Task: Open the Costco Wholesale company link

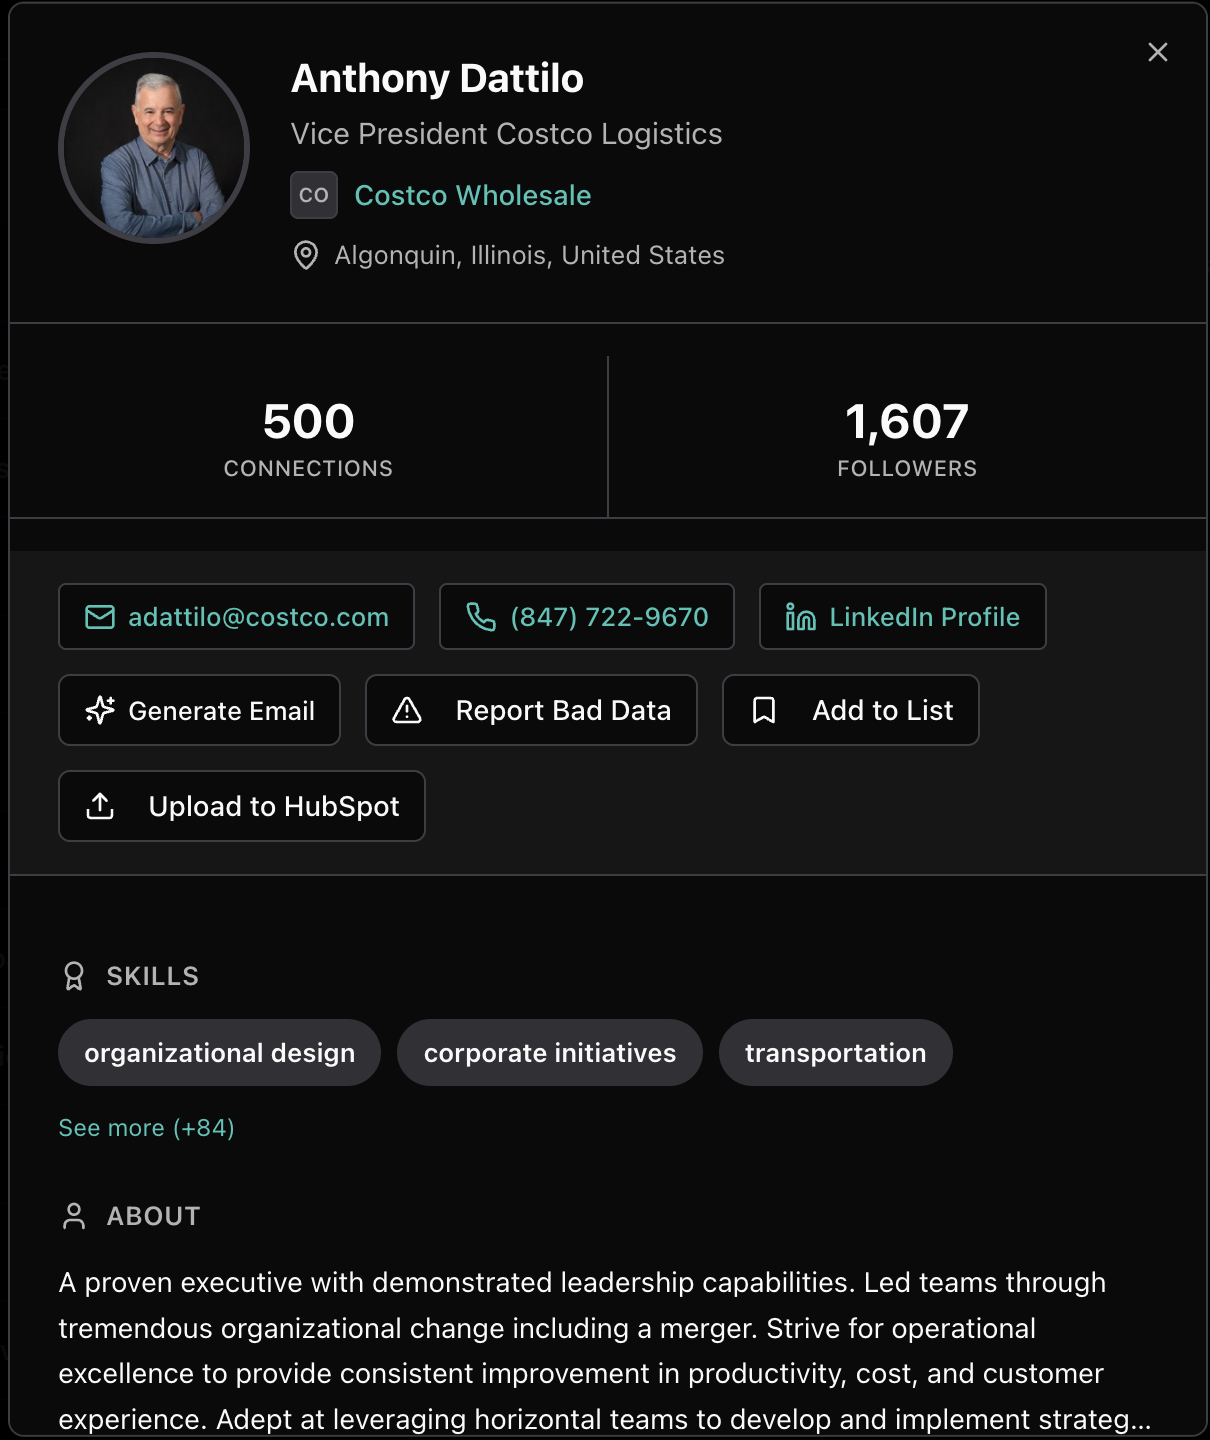Action: click(473, 195)
